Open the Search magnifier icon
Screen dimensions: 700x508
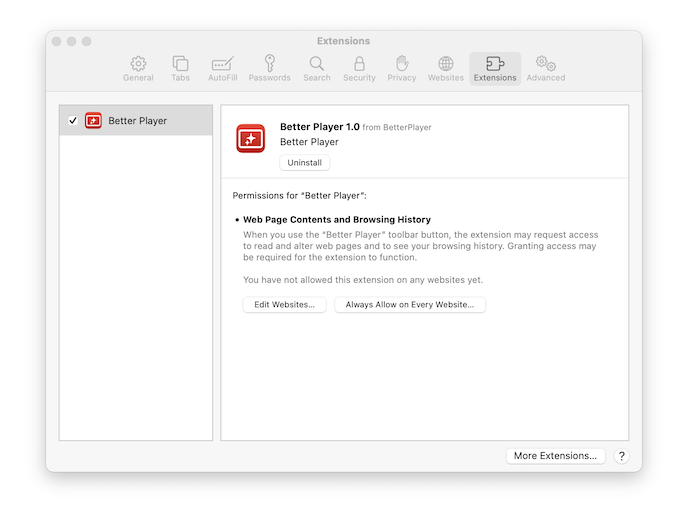point(317,63)
